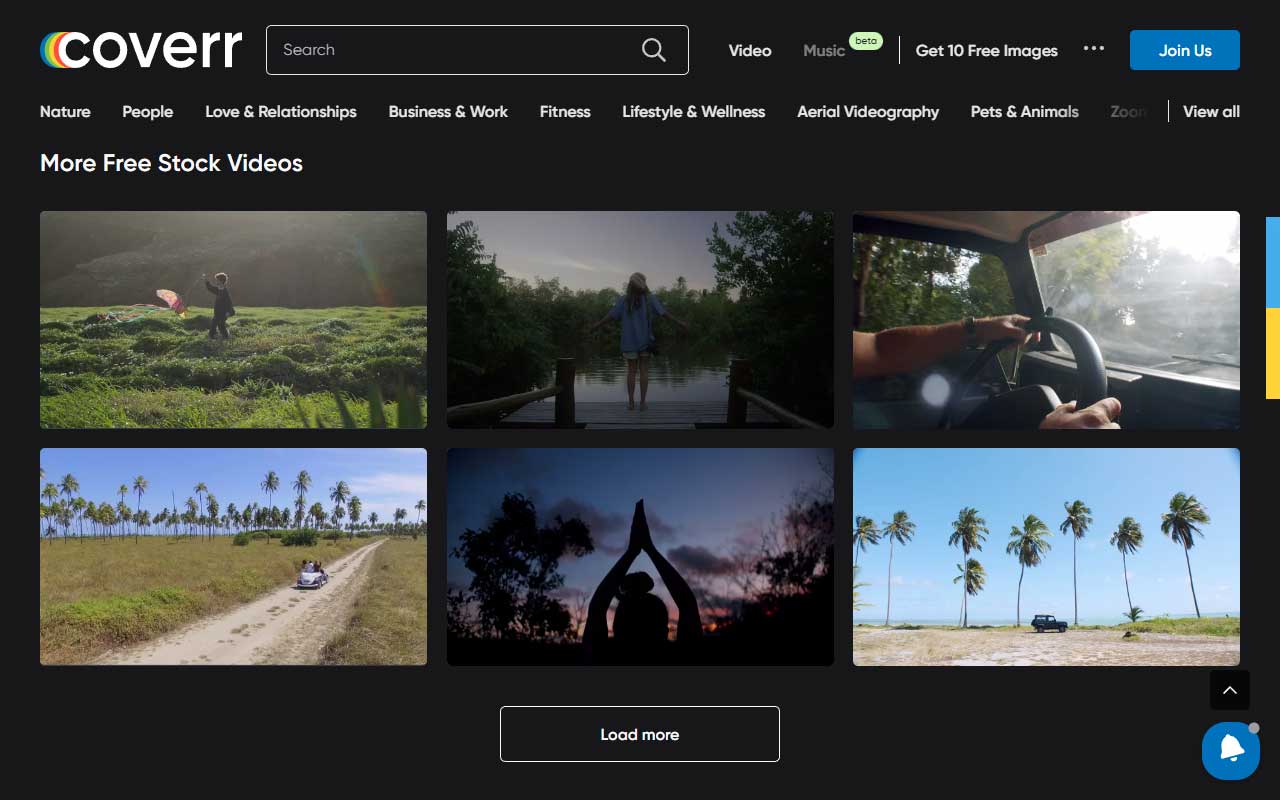Browse Love & Relationships videos
1280x800 pixels.
280,111
